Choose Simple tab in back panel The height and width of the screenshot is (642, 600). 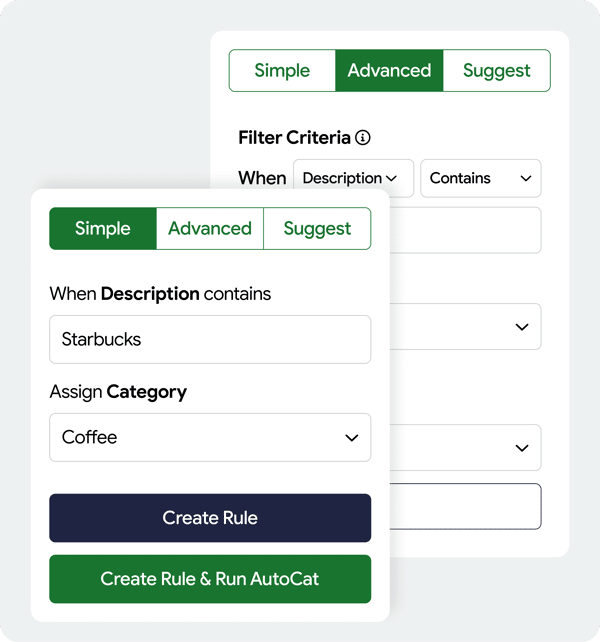coord(282,70)
